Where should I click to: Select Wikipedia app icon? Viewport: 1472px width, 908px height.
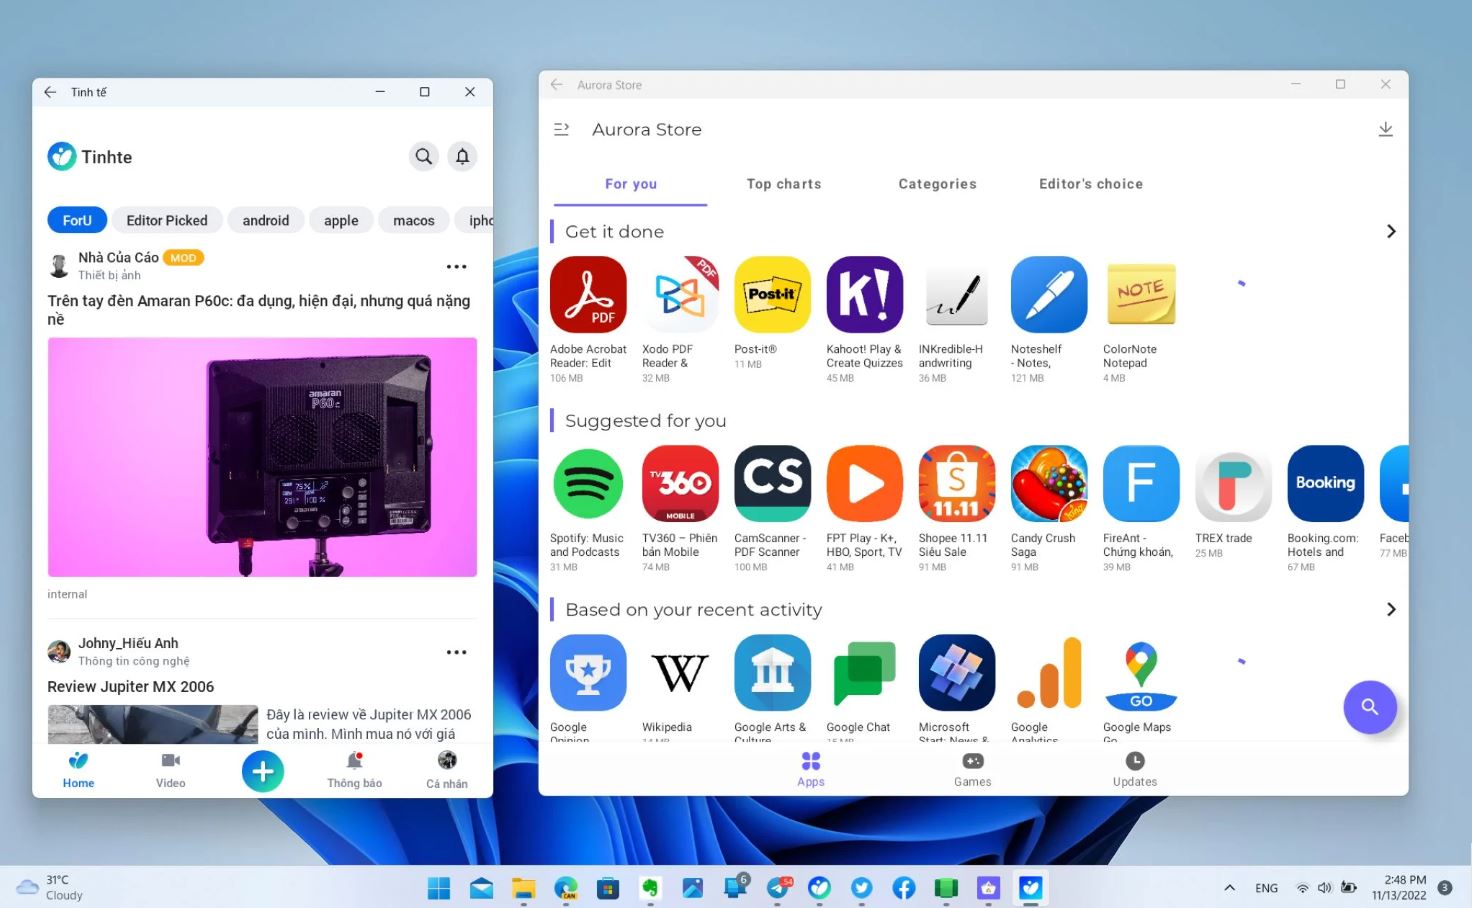click(x=680, y=672)
